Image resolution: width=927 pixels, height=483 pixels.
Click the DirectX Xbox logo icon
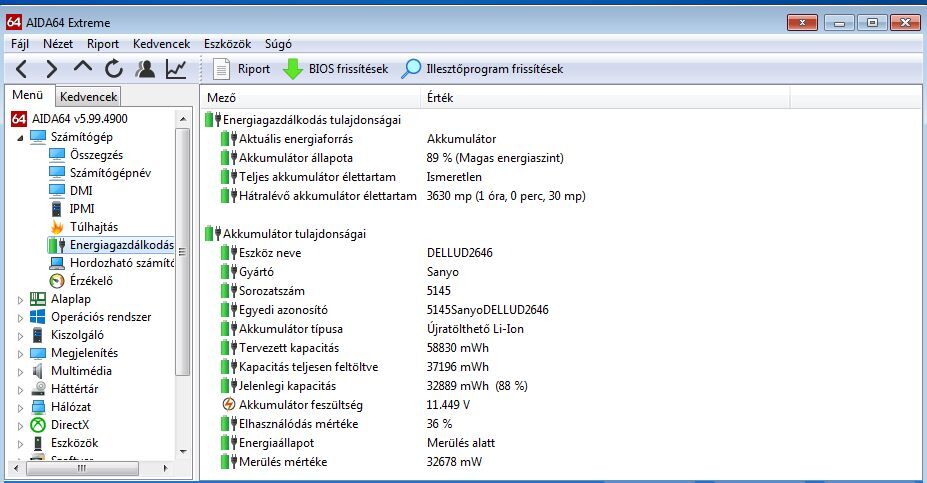[38, 425]
